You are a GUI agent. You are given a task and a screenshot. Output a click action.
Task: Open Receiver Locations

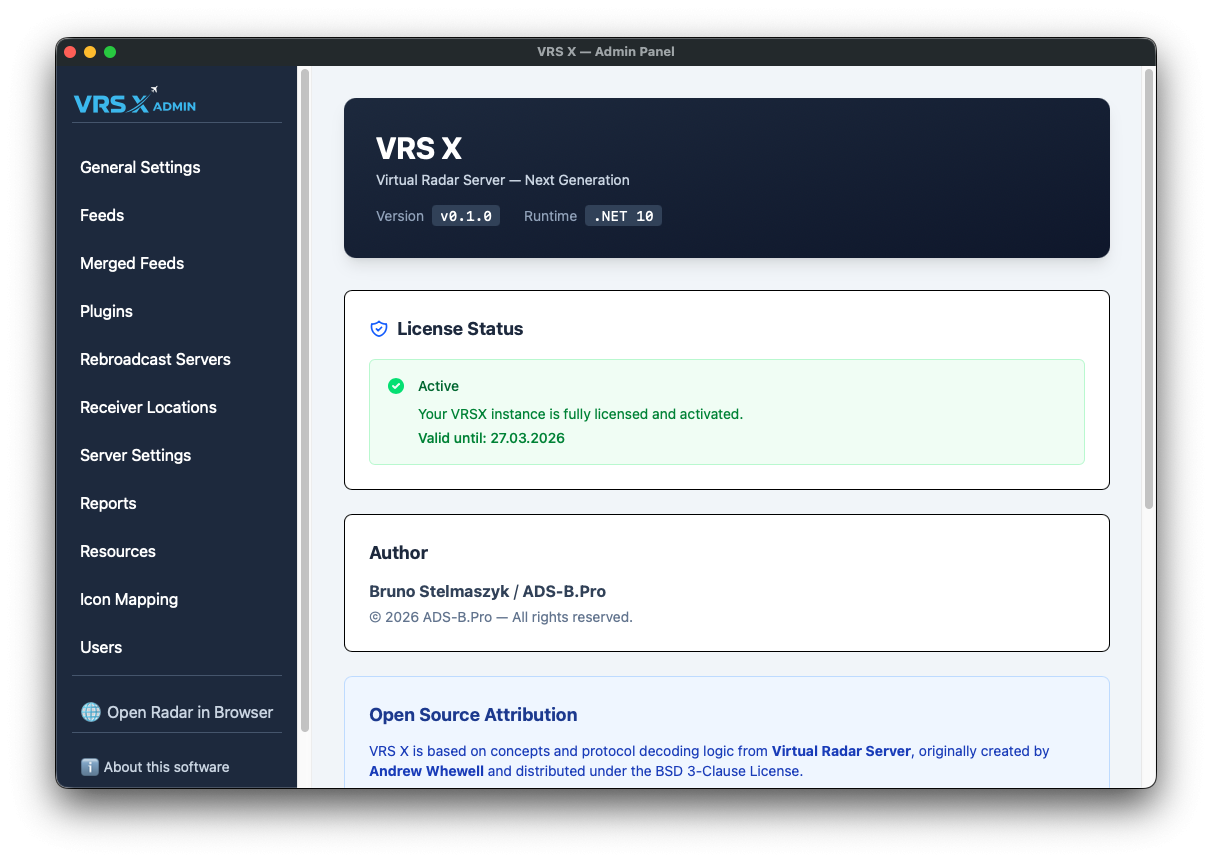pos(148,407)
